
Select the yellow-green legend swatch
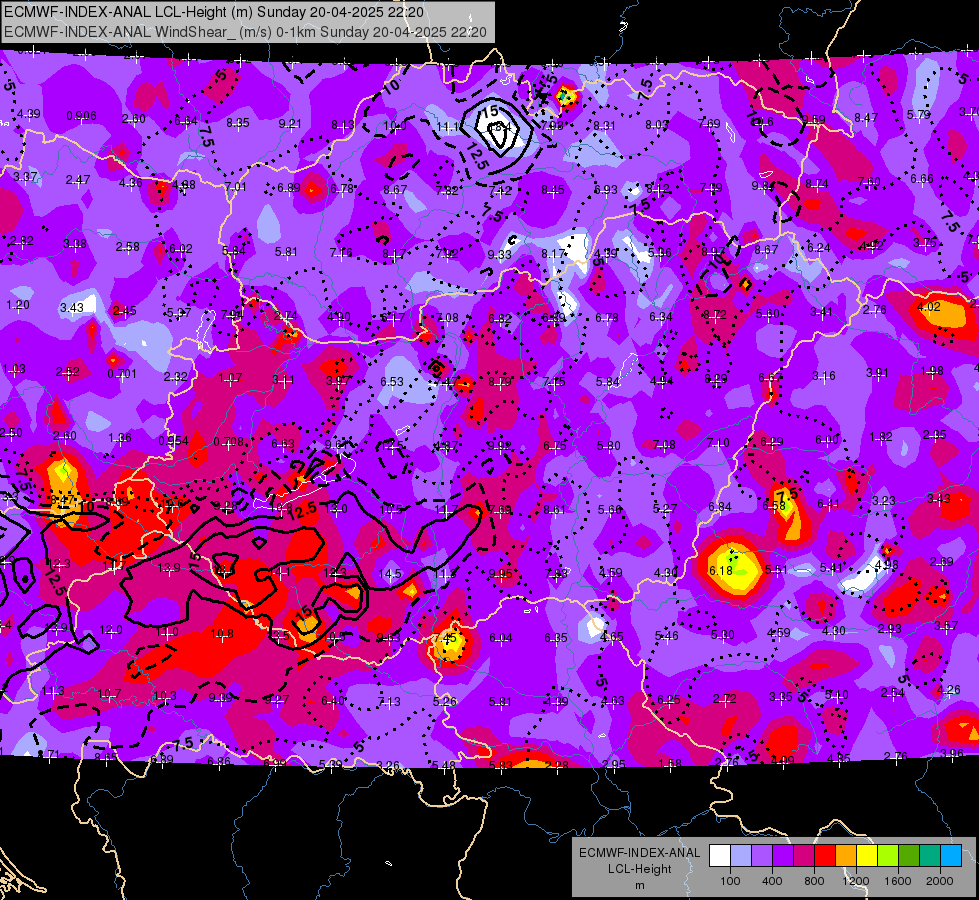(888, 856)
